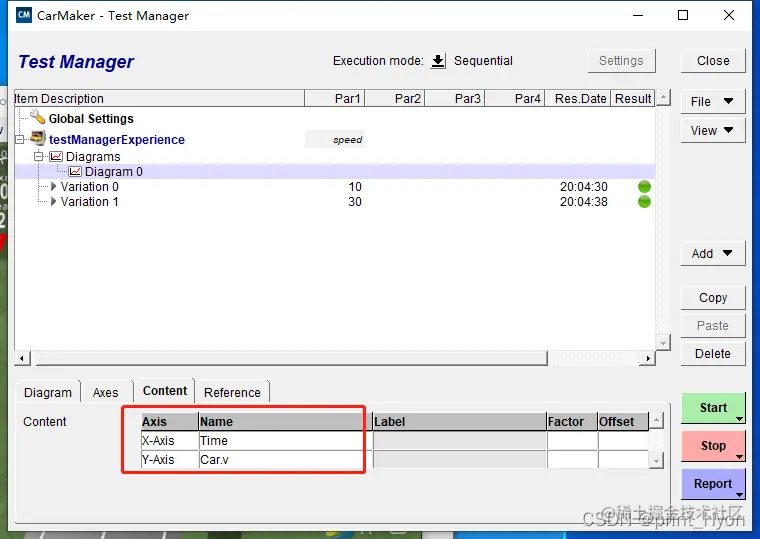Click the Par1 value 10
The width and height of the screenshot is (760, 539).
coord(355,187)
